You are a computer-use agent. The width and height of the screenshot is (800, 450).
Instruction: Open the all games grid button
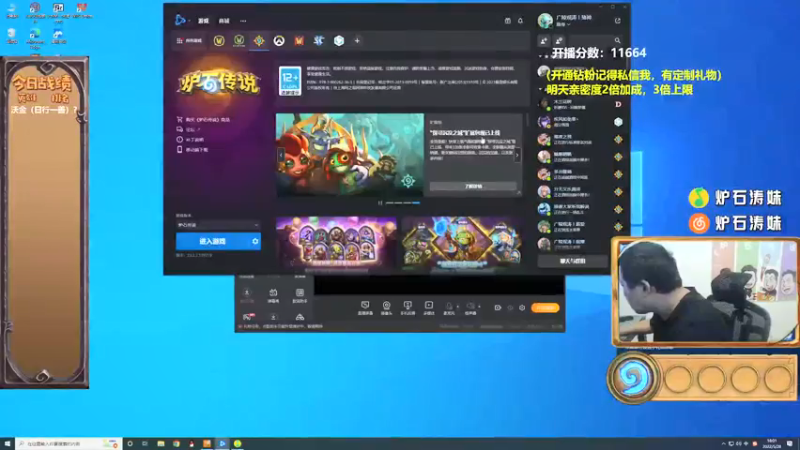point(189,41)
